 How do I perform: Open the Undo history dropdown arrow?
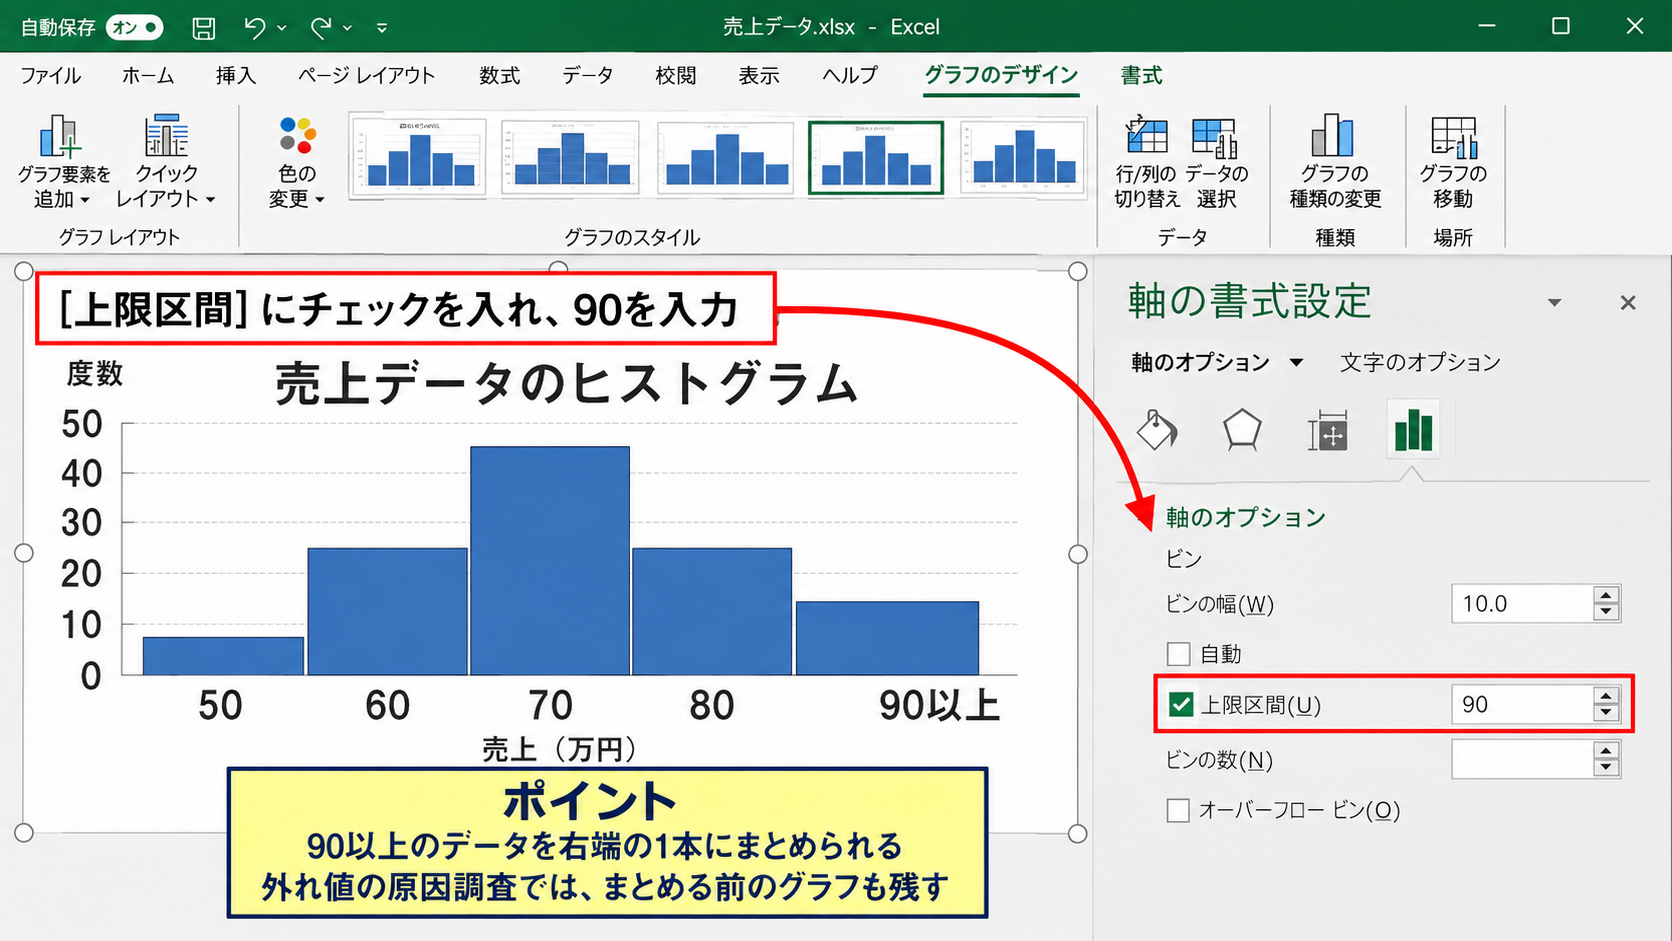pyautogui.click(x=282, y=28)
